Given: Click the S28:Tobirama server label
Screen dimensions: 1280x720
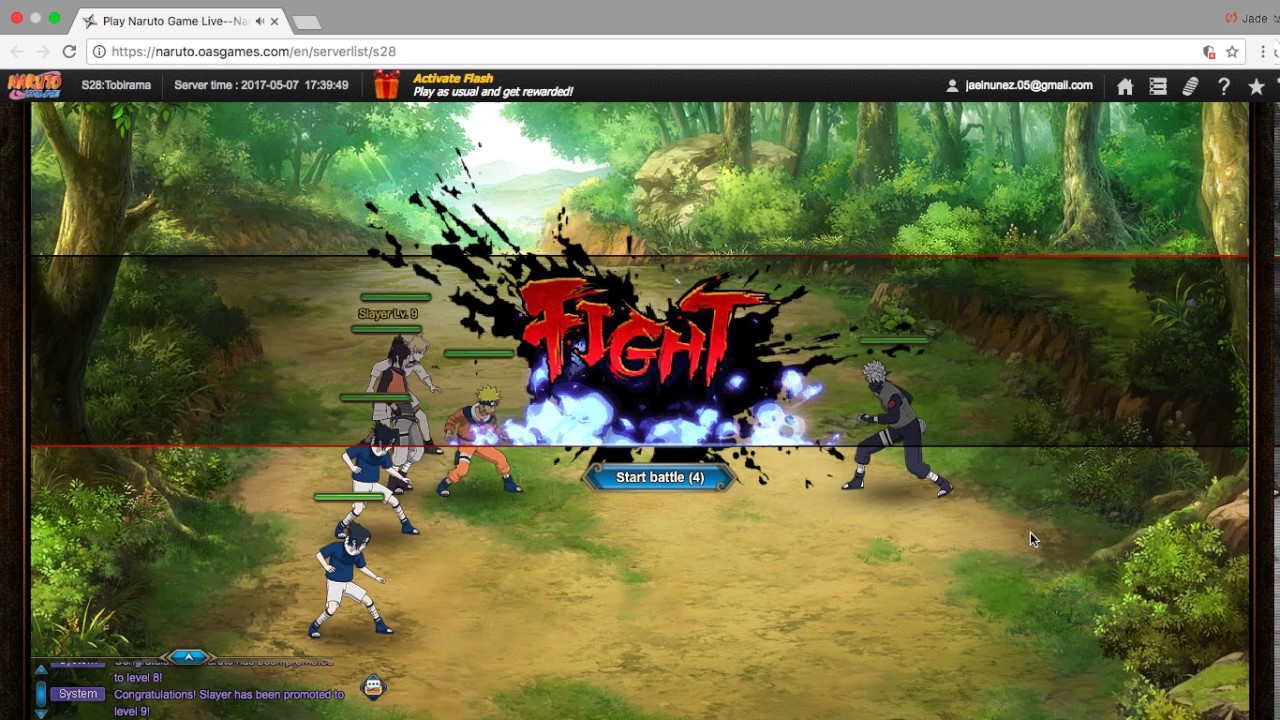Looking at the screenshot, I should 116,85.
